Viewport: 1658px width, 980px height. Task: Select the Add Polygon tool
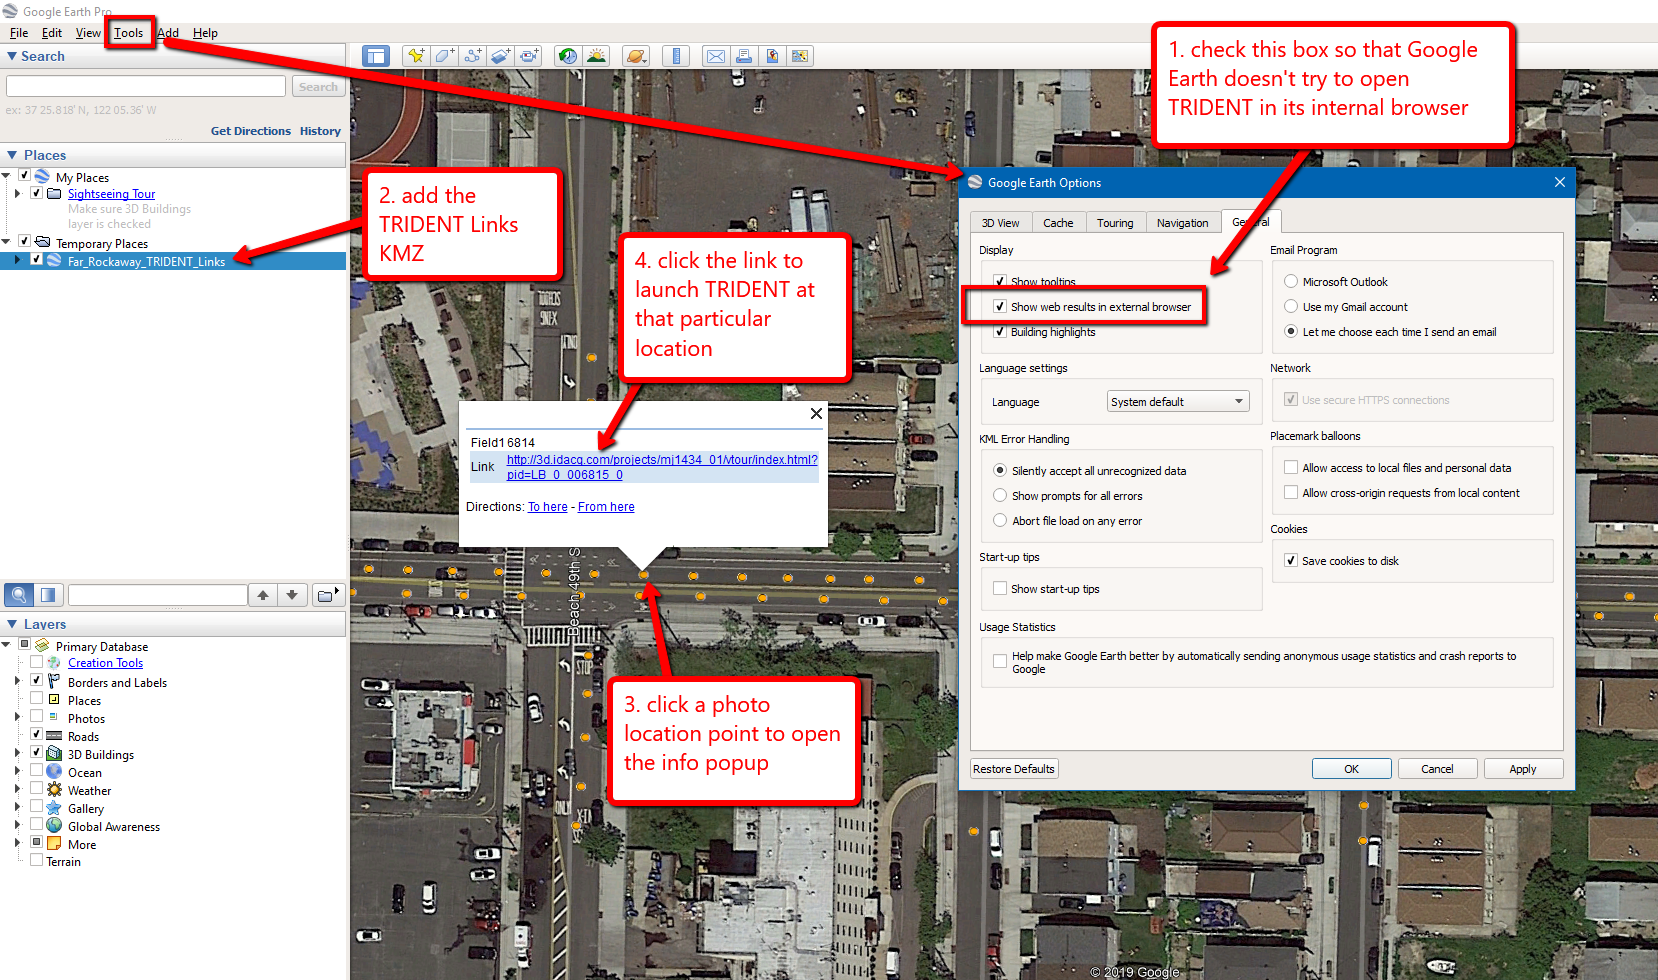(444, 56)
